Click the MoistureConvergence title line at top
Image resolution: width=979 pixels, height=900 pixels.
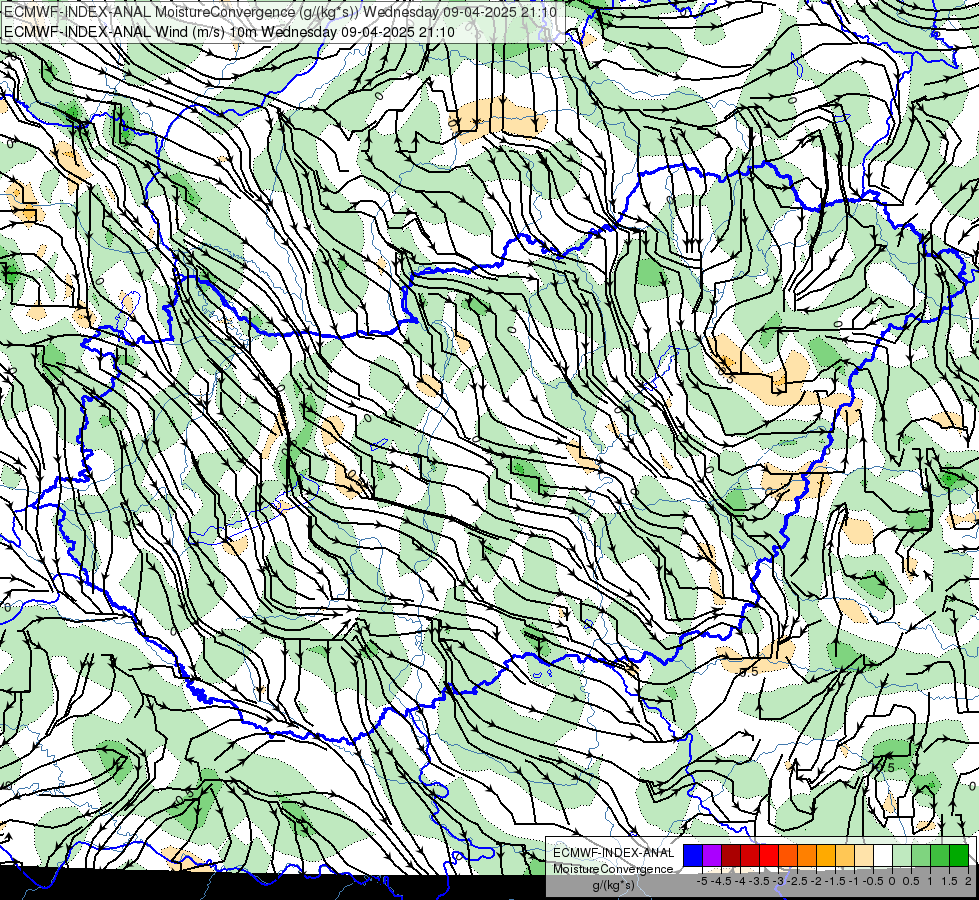coord(280,11)
